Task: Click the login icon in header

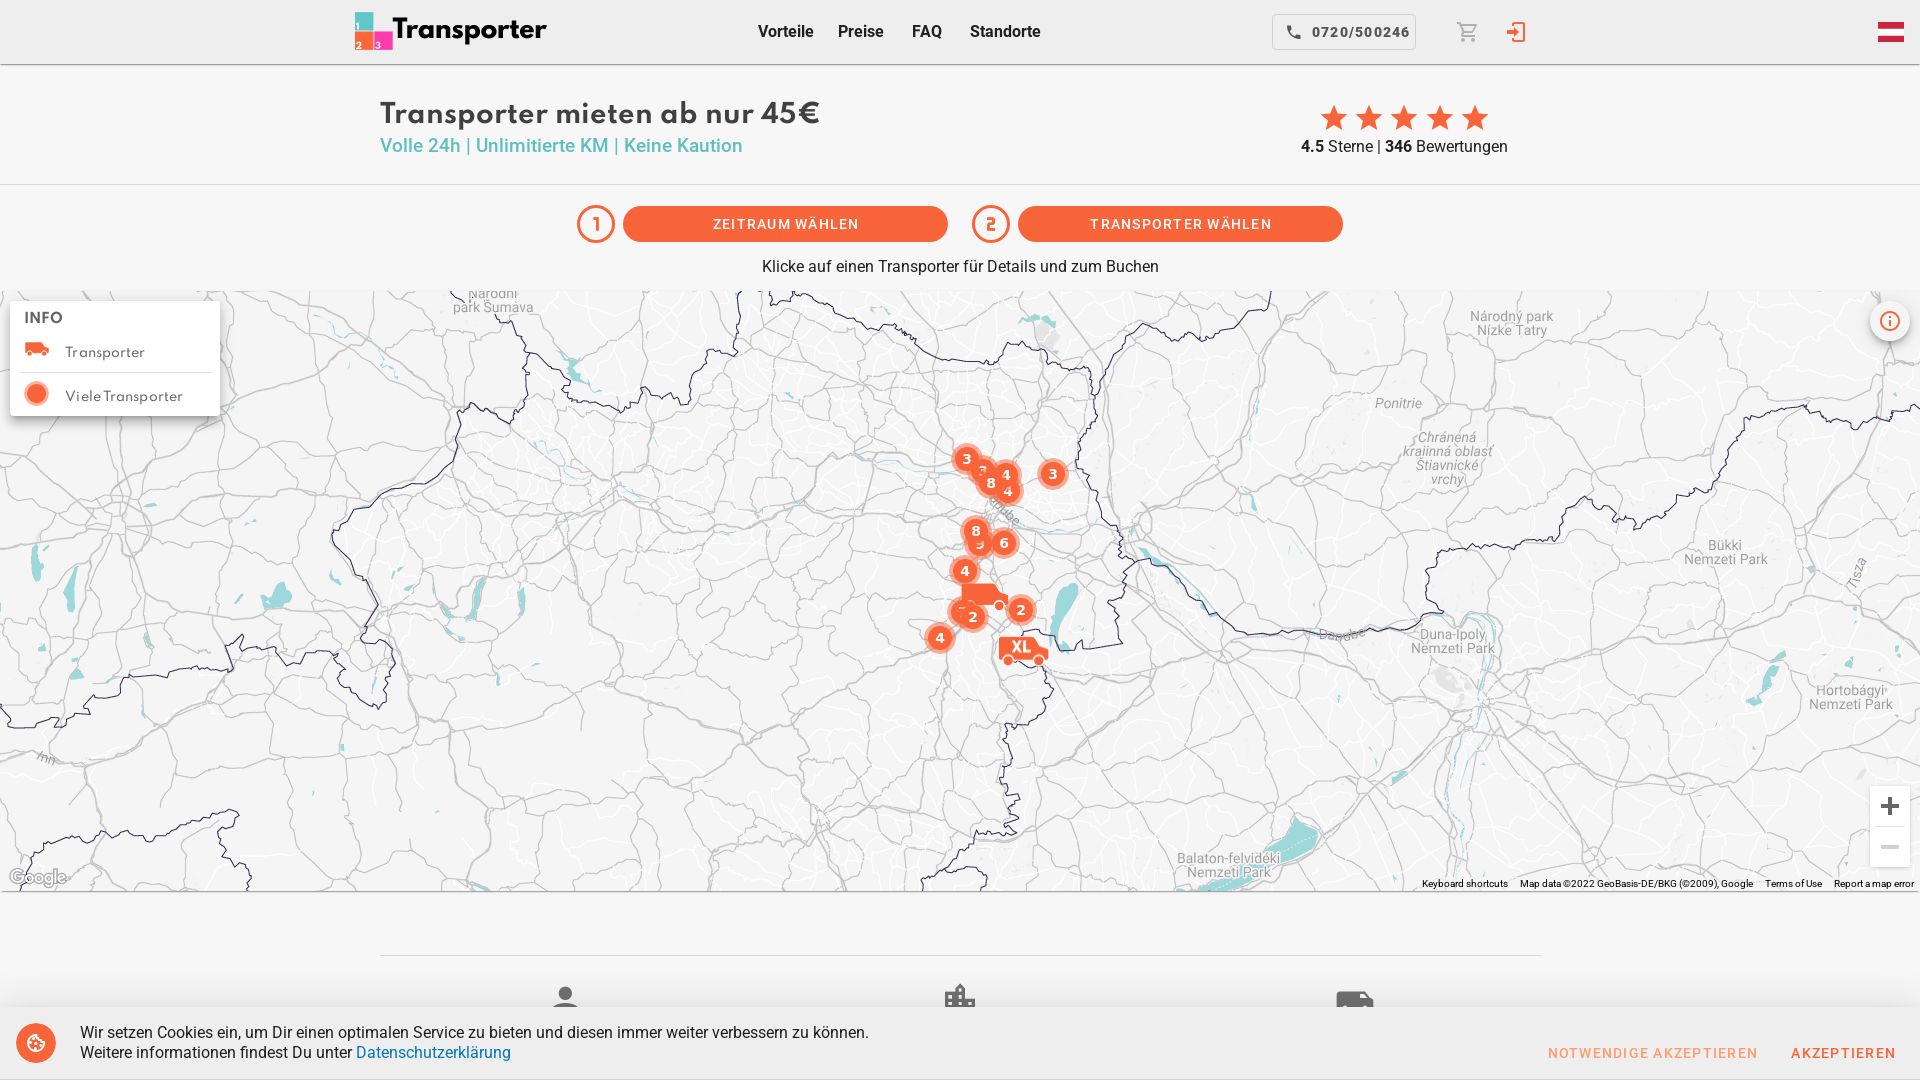Action: point(1516,32)
